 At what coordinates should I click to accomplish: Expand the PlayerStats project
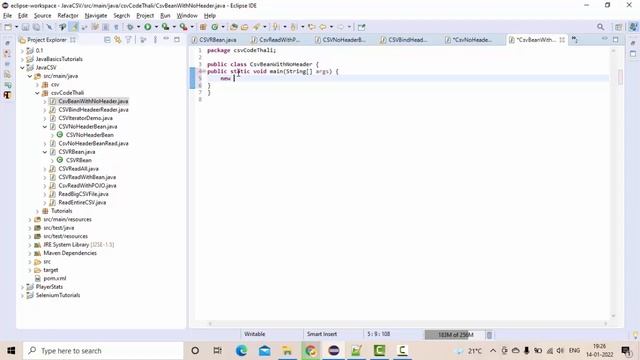click(x=22, y=287)
